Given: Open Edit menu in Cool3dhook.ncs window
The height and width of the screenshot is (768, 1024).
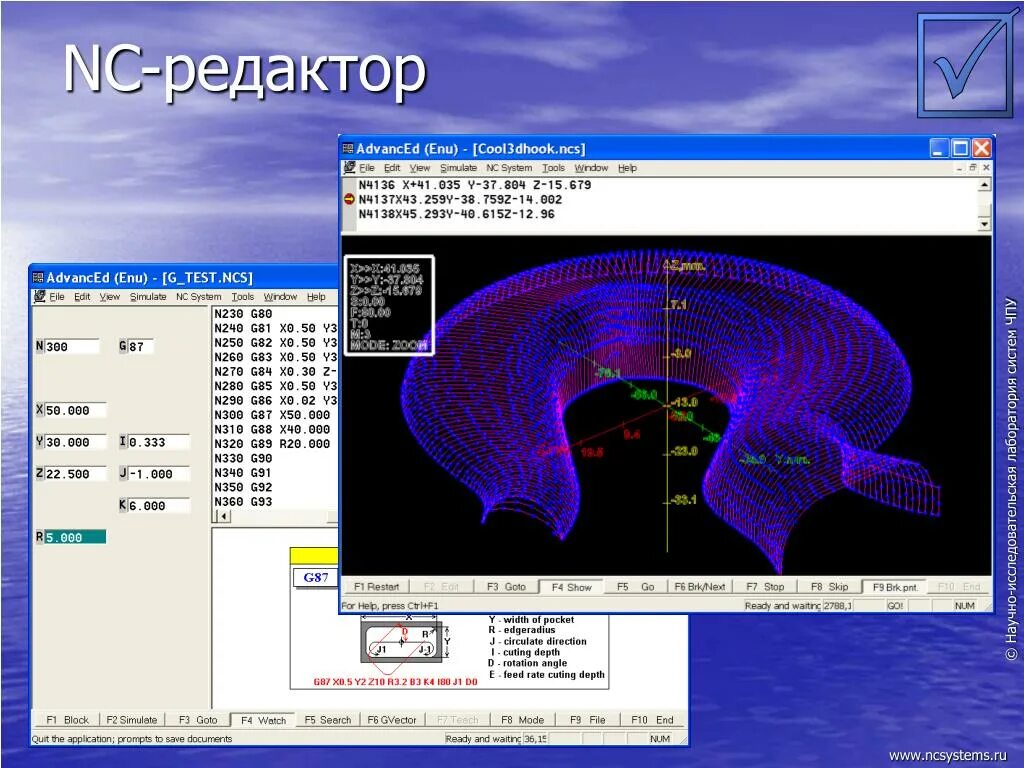Looking at the screenshot, I should (392, 168).
